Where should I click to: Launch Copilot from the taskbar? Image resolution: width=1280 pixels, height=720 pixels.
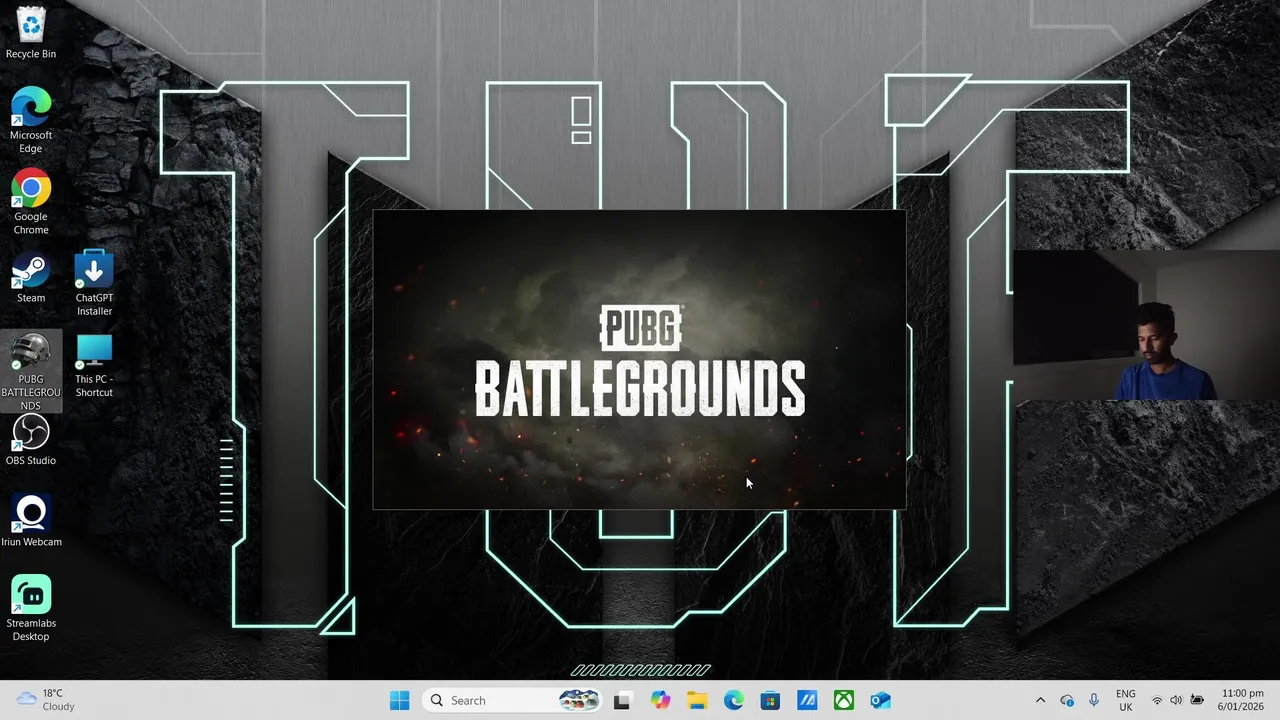tap(660, 700)
